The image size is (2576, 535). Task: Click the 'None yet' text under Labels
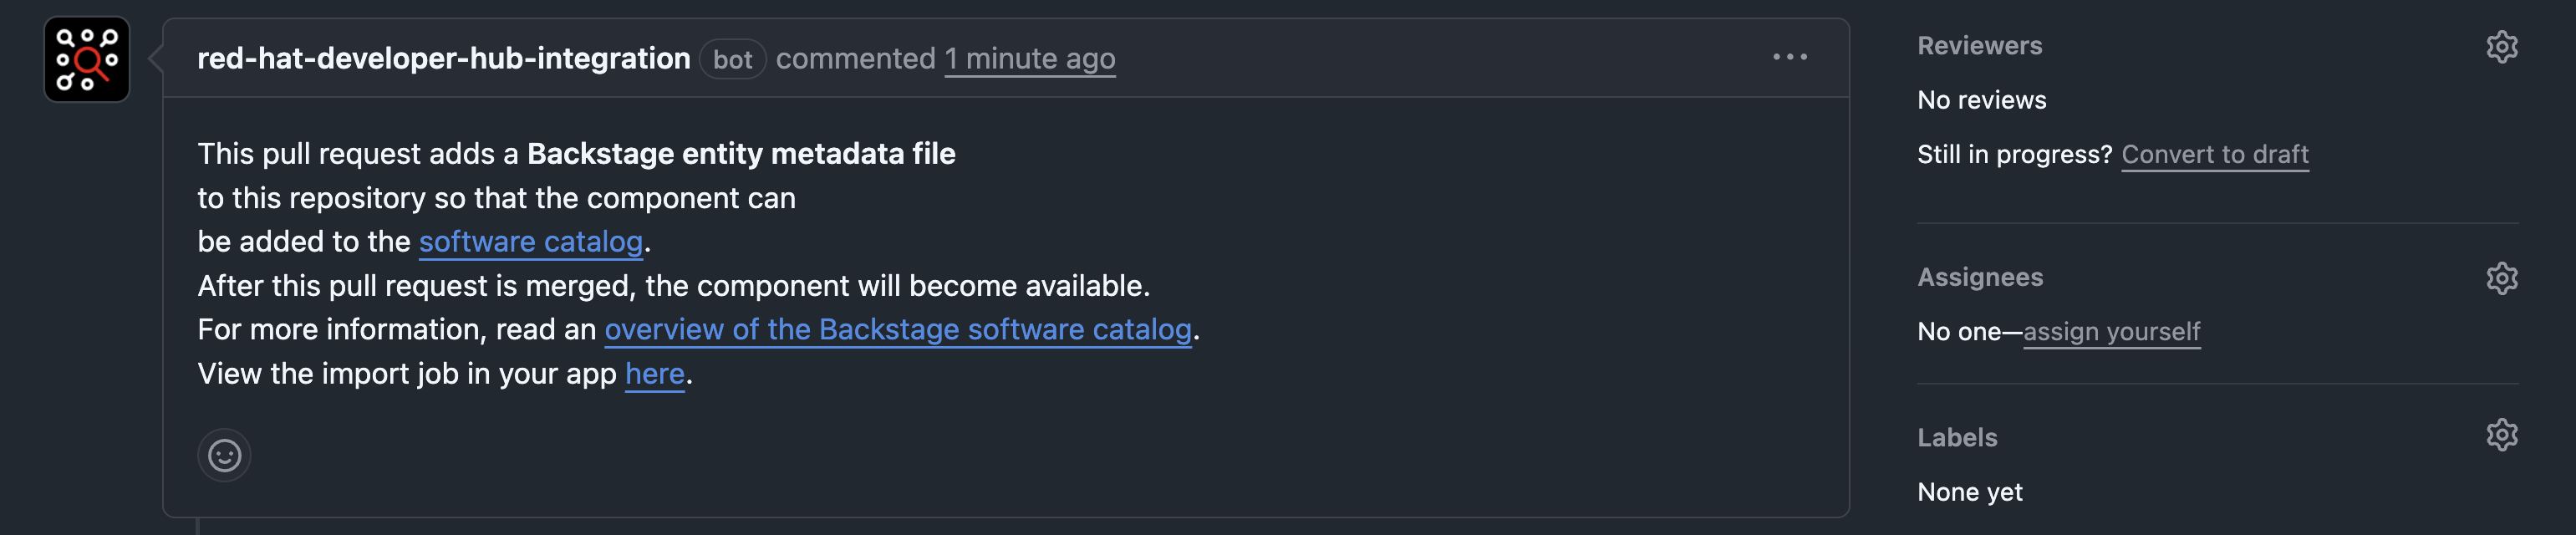tap(1969, 492)
